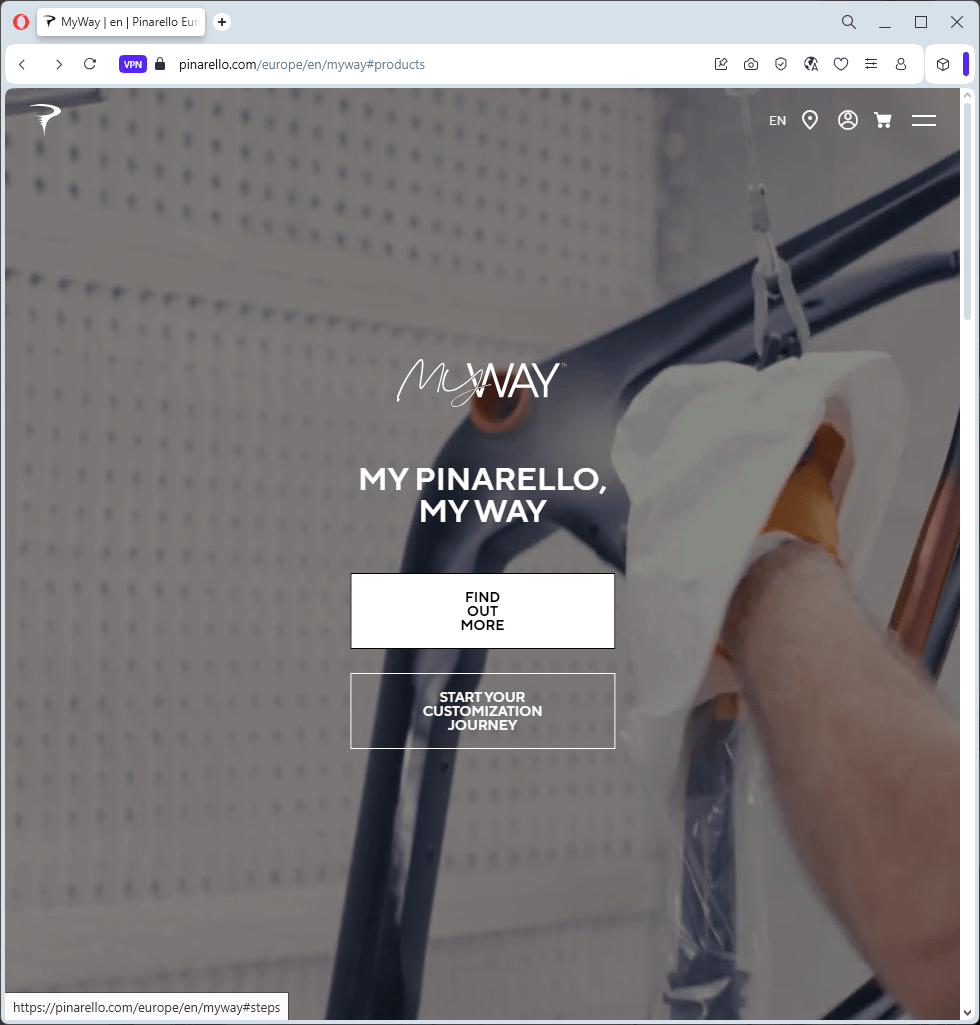Viewport: 980px width, 1025px height.
Task: Go forward to next page
Action: pyautogui.click(x=59, y=64)
